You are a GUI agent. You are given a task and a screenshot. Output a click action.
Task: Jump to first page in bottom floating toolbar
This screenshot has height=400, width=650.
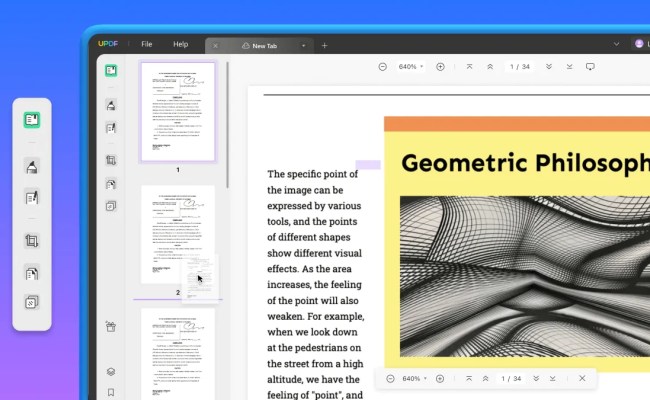coord(469,378)
